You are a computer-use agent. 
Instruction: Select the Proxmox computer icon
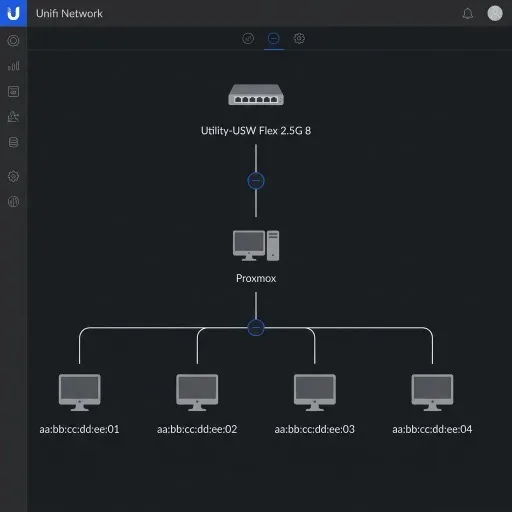tap(256, 245)
